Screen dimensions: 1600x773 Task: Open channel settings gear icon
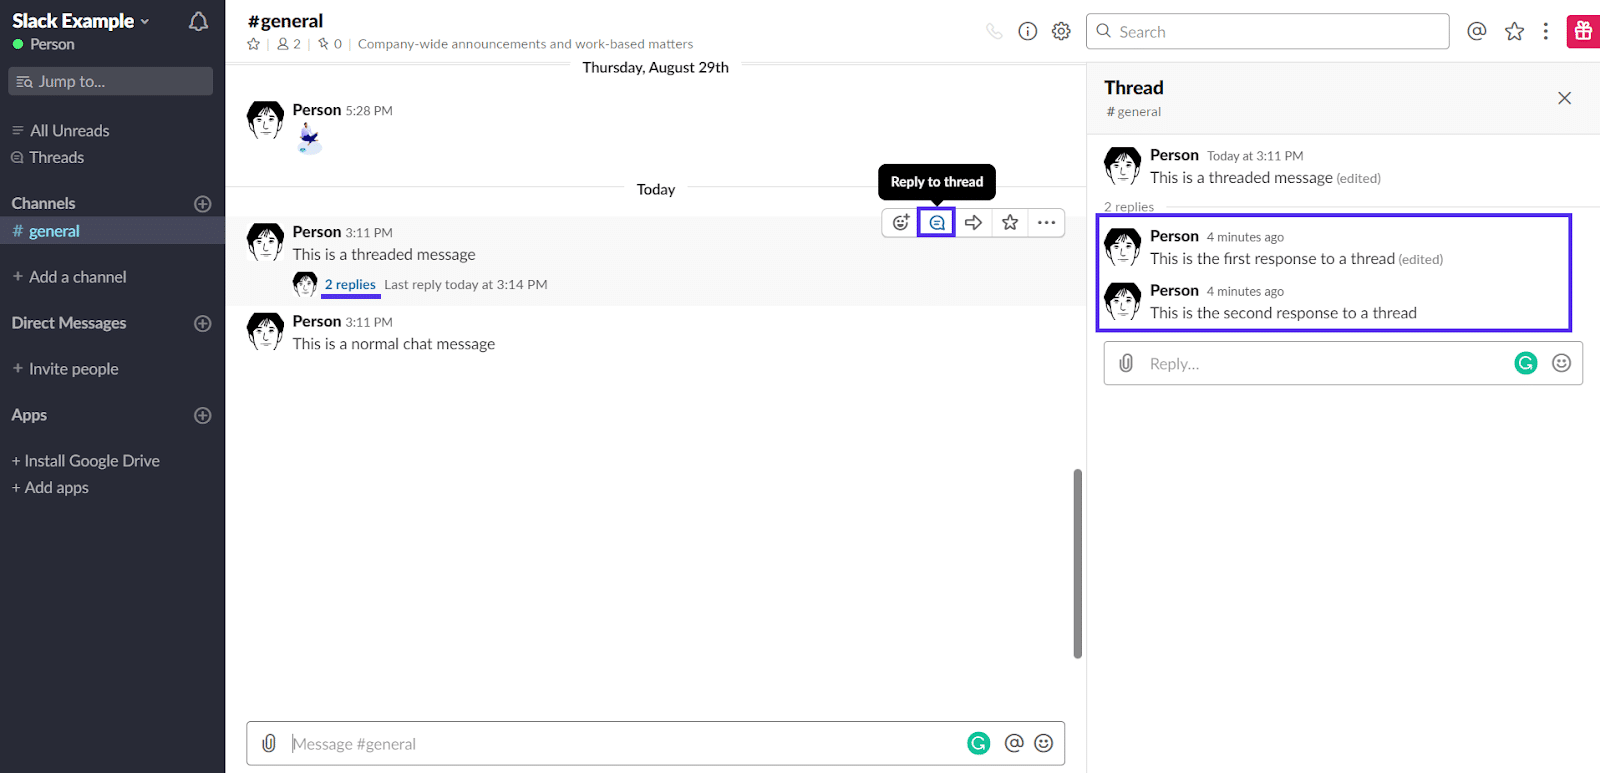(1061, 31)
